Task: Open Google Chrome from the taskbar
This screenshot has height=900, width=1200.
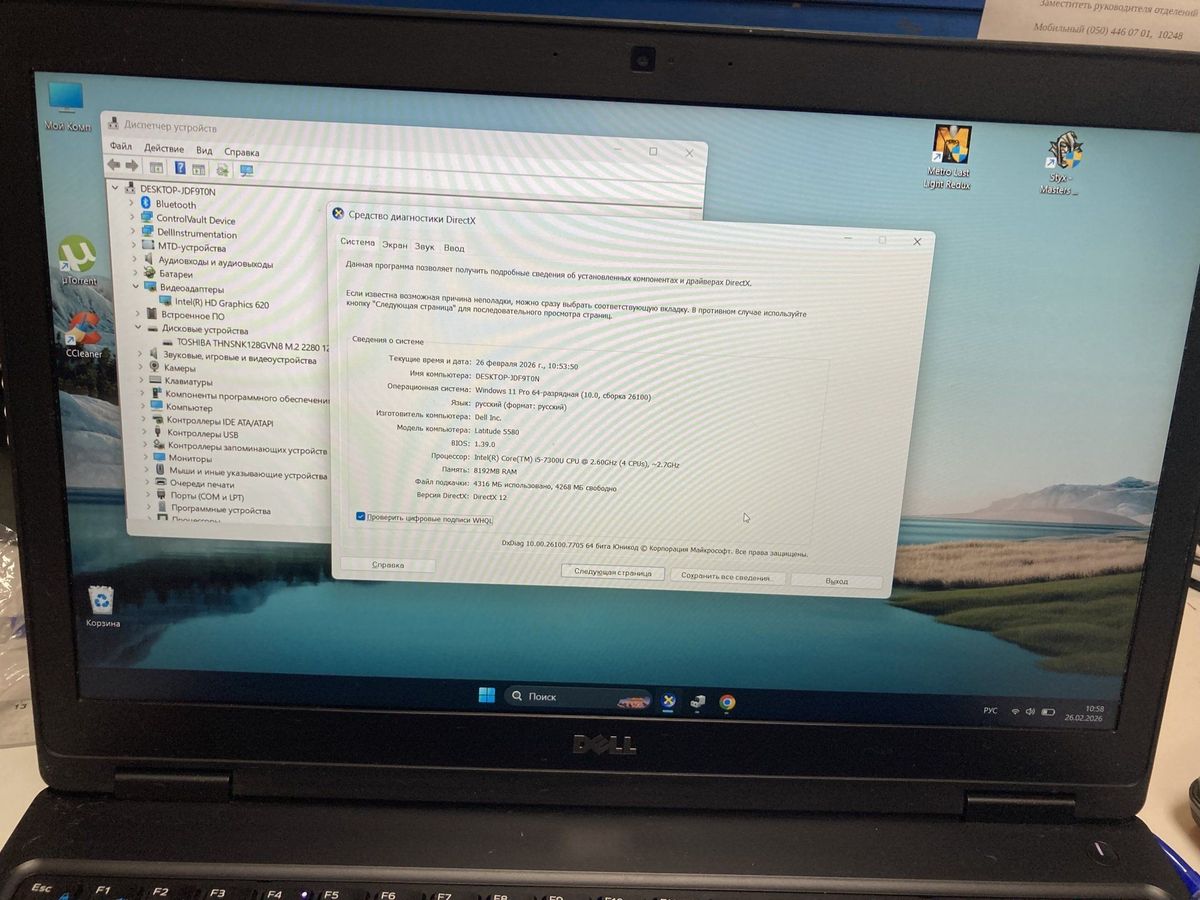Action: tap(727, 702)
